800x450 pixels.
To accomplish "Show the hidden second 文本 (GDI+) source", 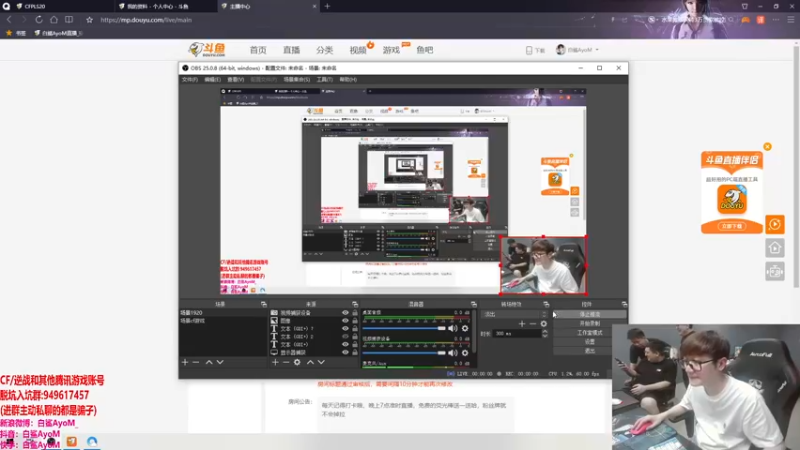I will 345,336.
